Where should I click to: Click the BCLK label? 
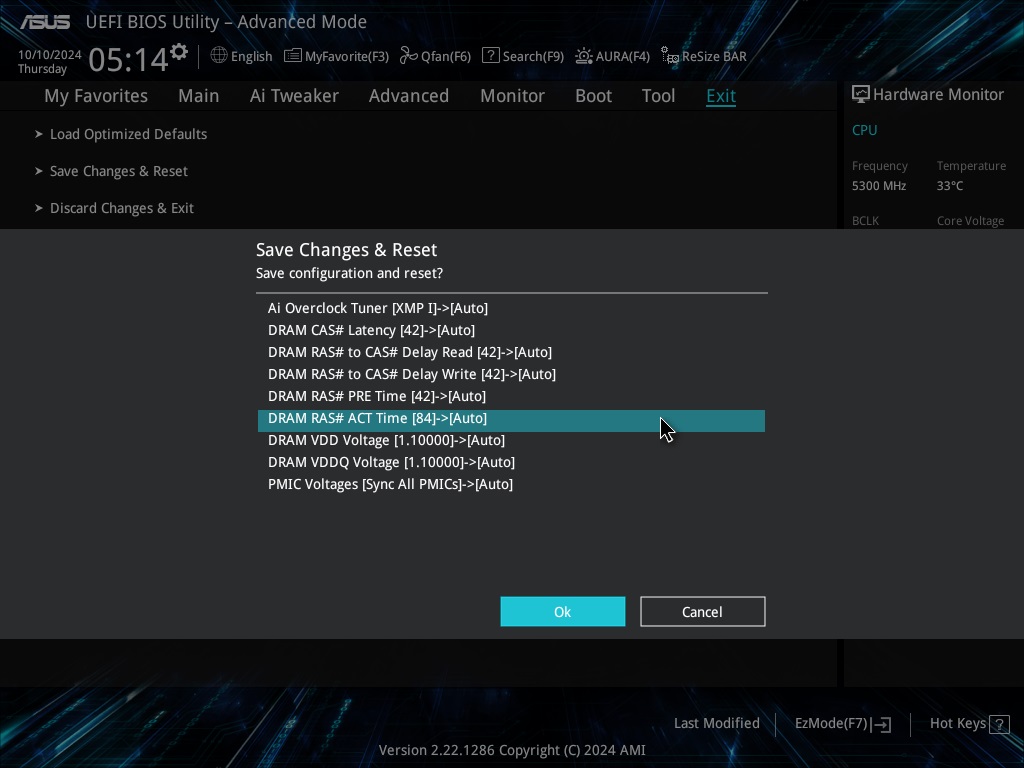[x=865, y=221]
